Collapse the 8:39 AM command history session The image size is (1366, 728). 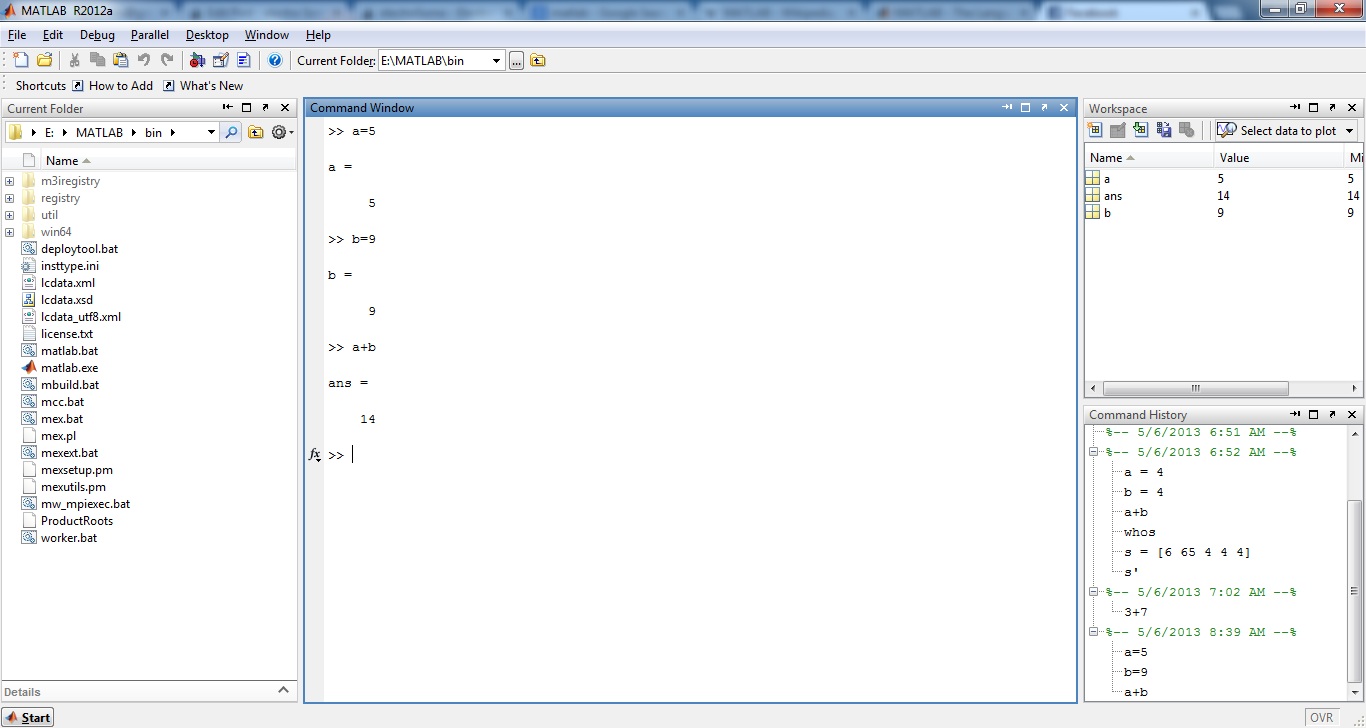click(x=1094, y=631)
